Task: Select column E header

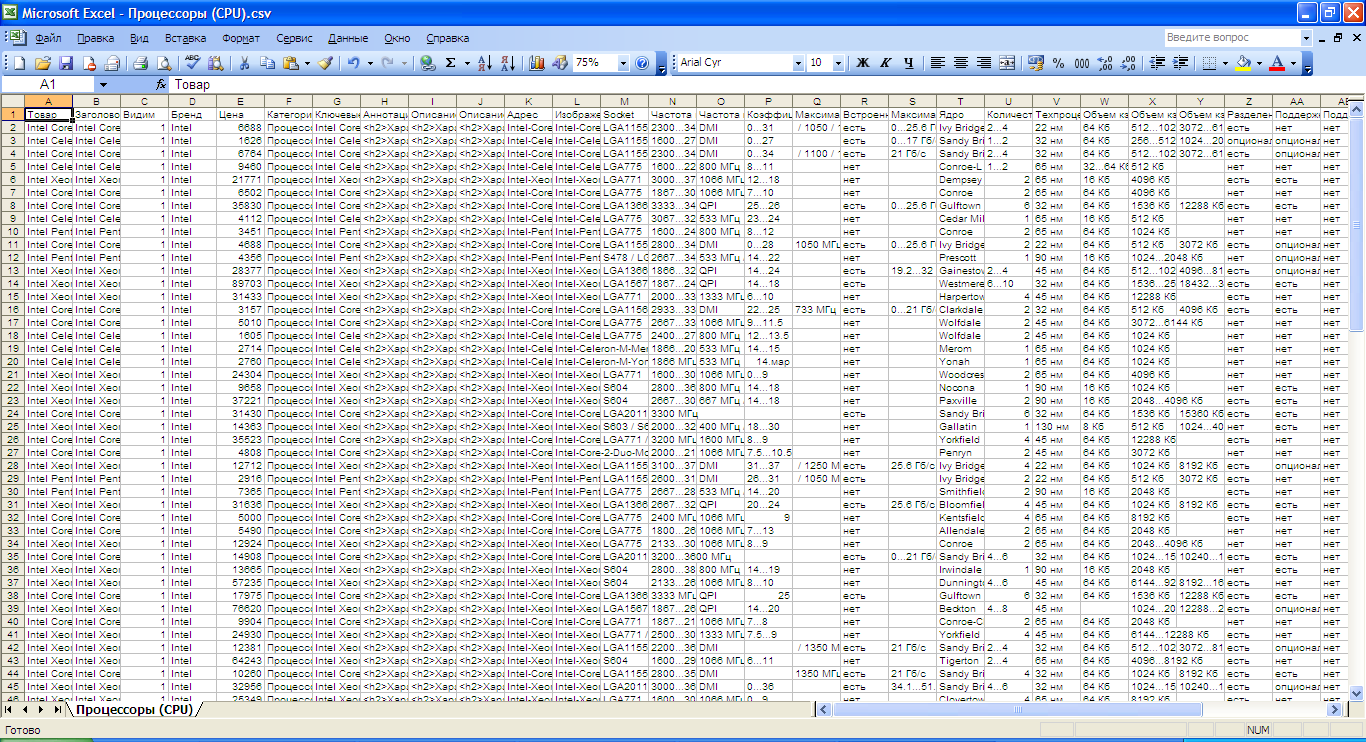Action: pos(240,101)
